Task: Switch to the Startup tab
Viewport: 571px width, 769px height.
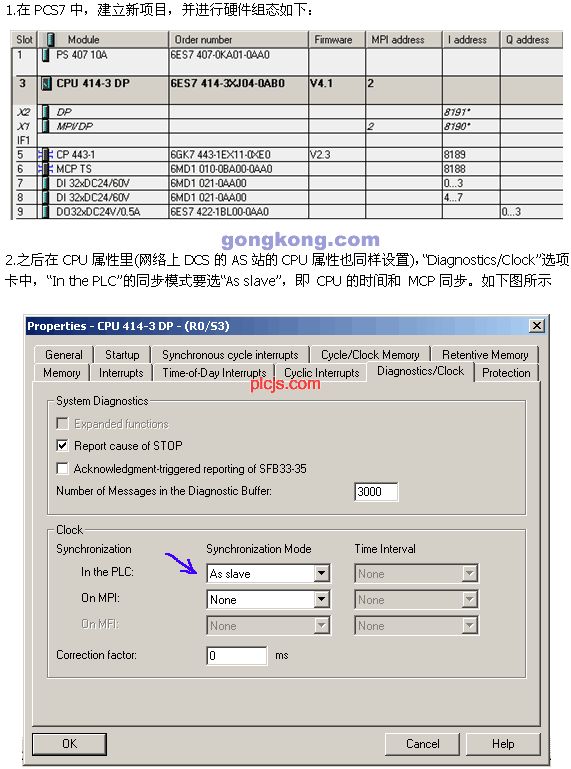Action: coord(122,355)
